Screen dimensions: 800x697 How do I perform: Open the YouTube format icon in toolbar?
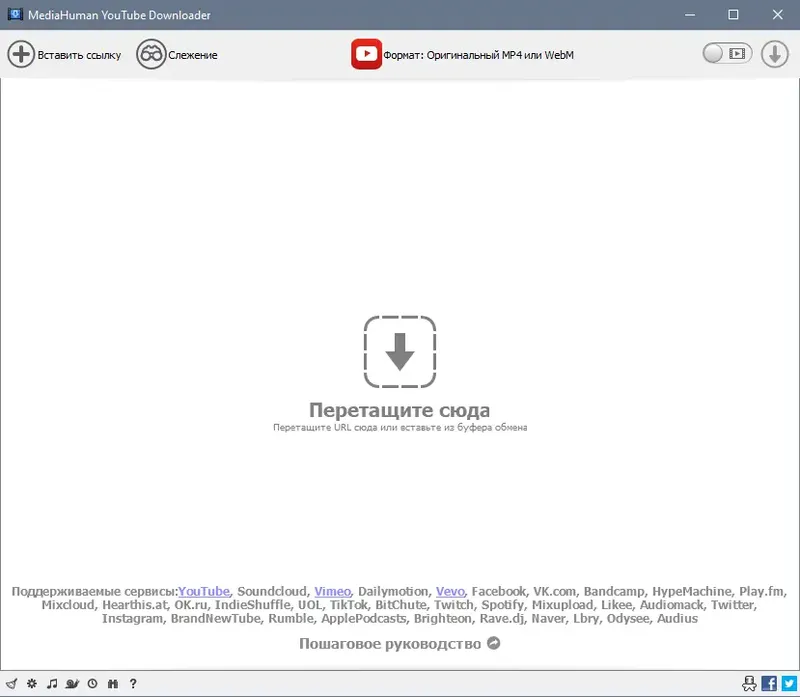366,54
